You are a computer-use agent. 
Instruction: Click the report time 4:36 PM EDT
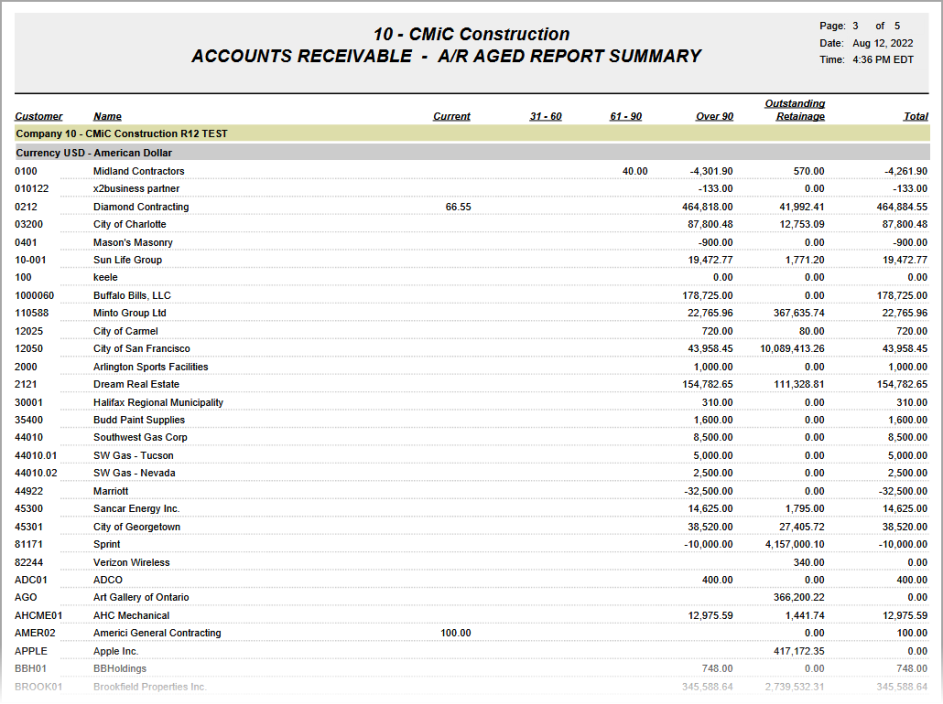click(x=882, y=60)
